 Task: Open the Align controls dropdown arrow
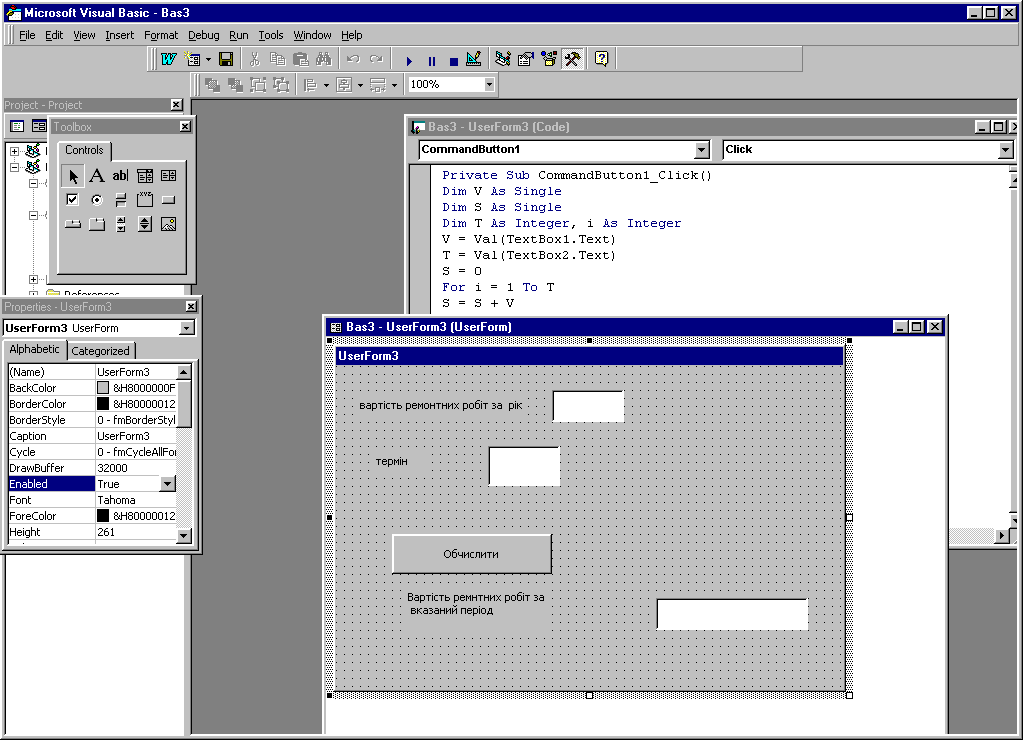point(326,85)
